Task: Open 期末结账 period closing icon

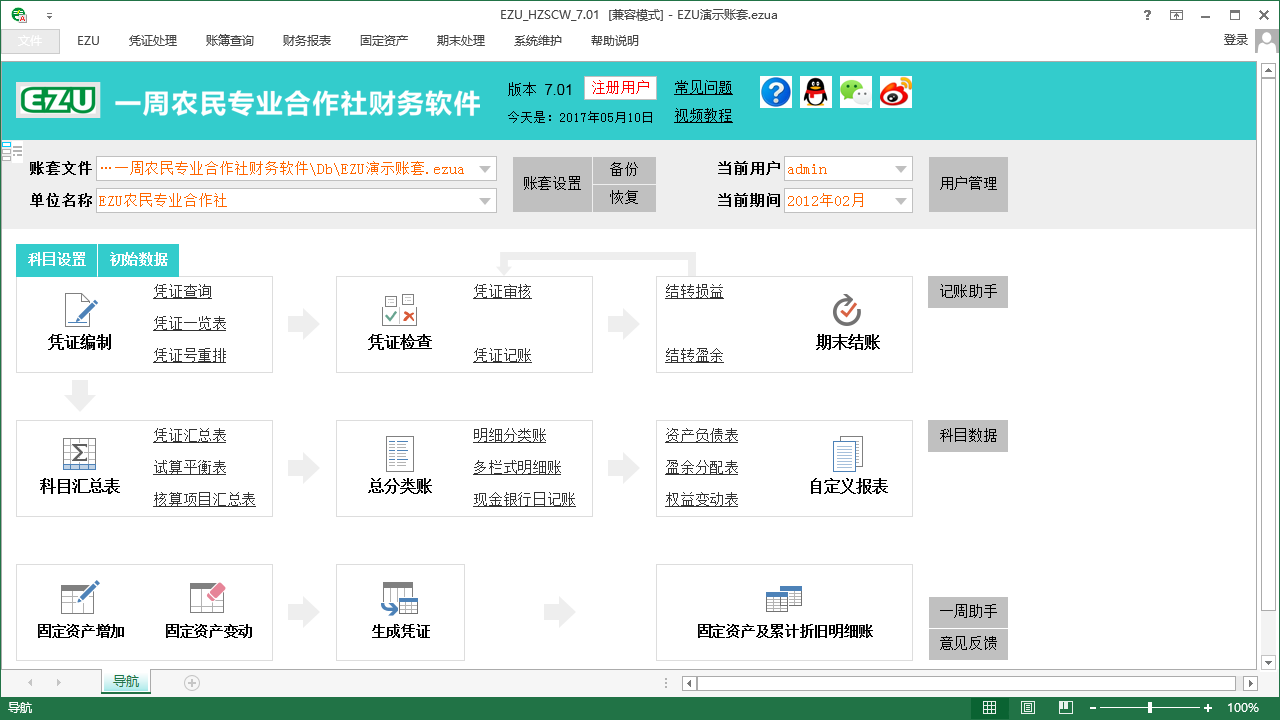Action: tap(847, 310)
